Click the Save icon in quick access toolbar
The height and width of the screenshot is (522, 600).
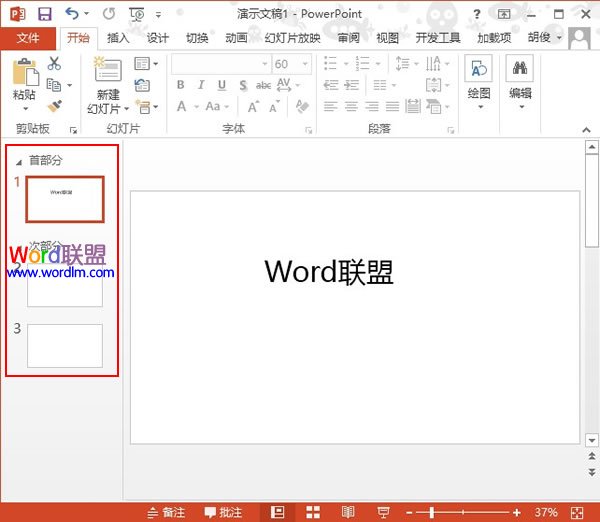point(44,14)
